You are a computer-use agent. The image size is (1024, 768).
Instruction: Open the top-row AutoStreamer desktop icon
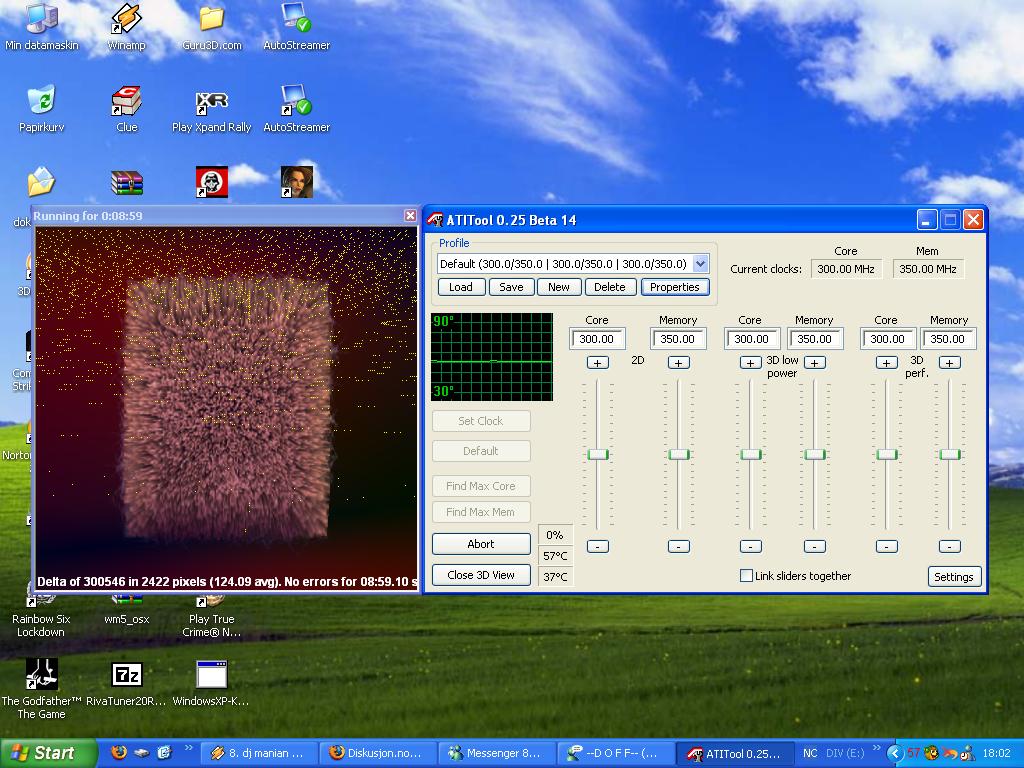296,26
